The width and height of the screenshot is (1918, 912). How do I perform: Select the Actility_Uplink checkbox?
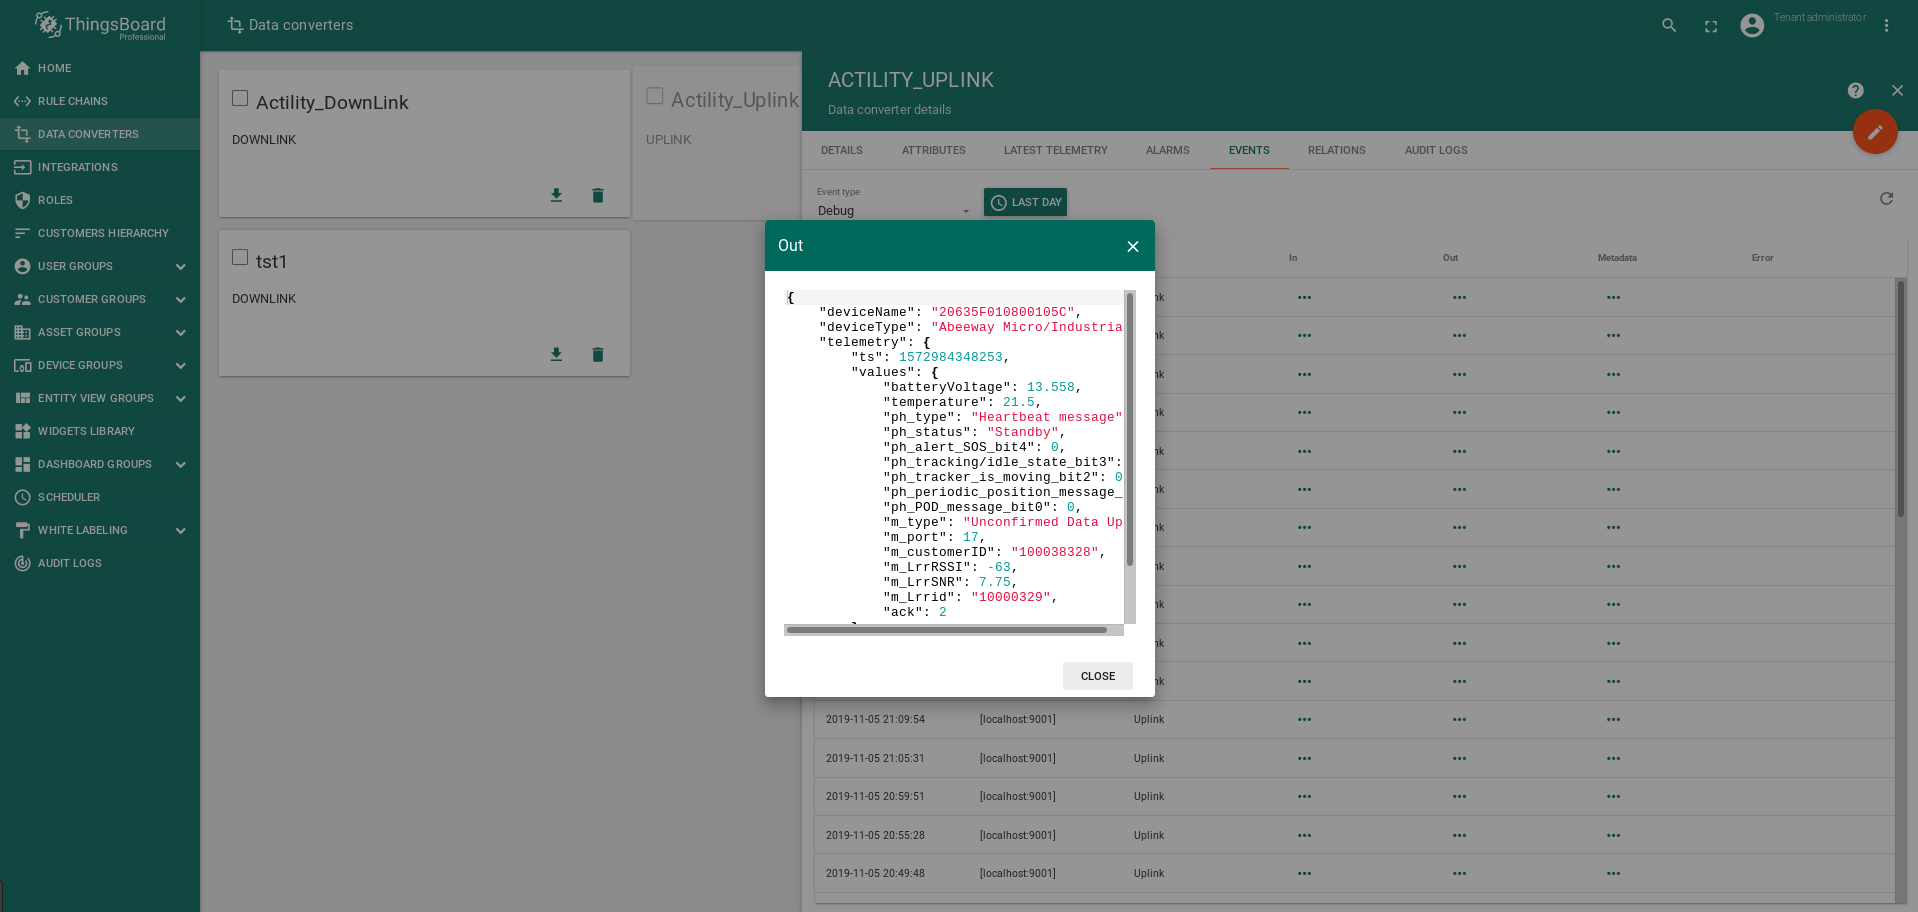[655, 96]
